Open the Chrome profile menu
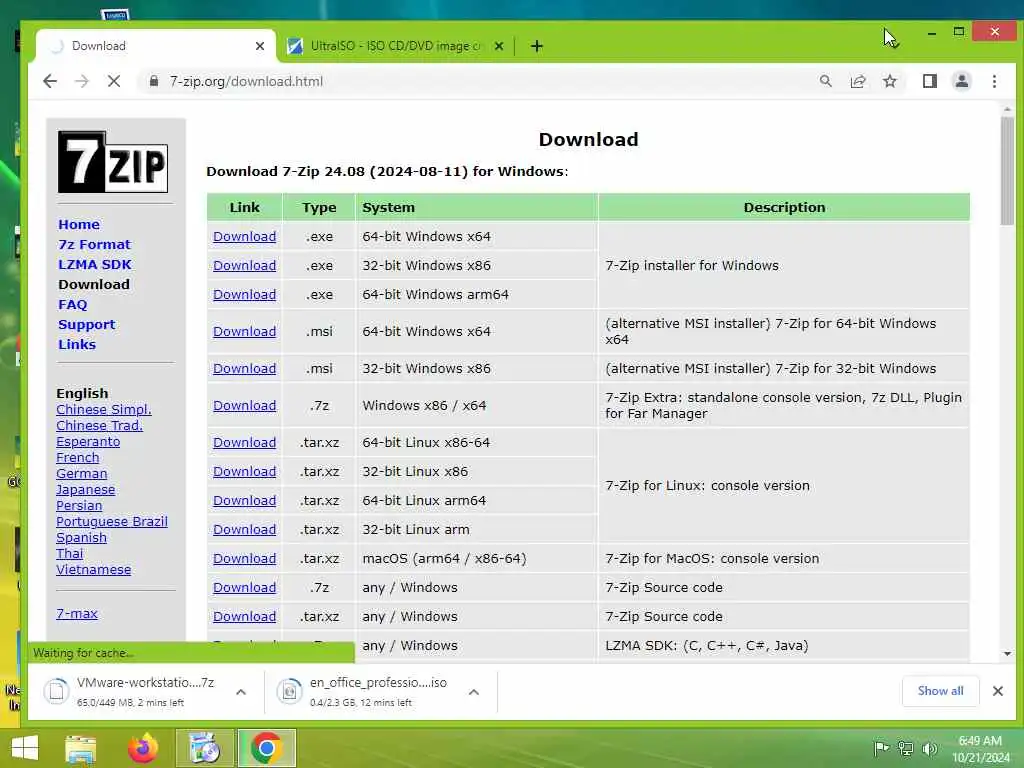Screen dimensions: 1024x768 click(962, 81)
